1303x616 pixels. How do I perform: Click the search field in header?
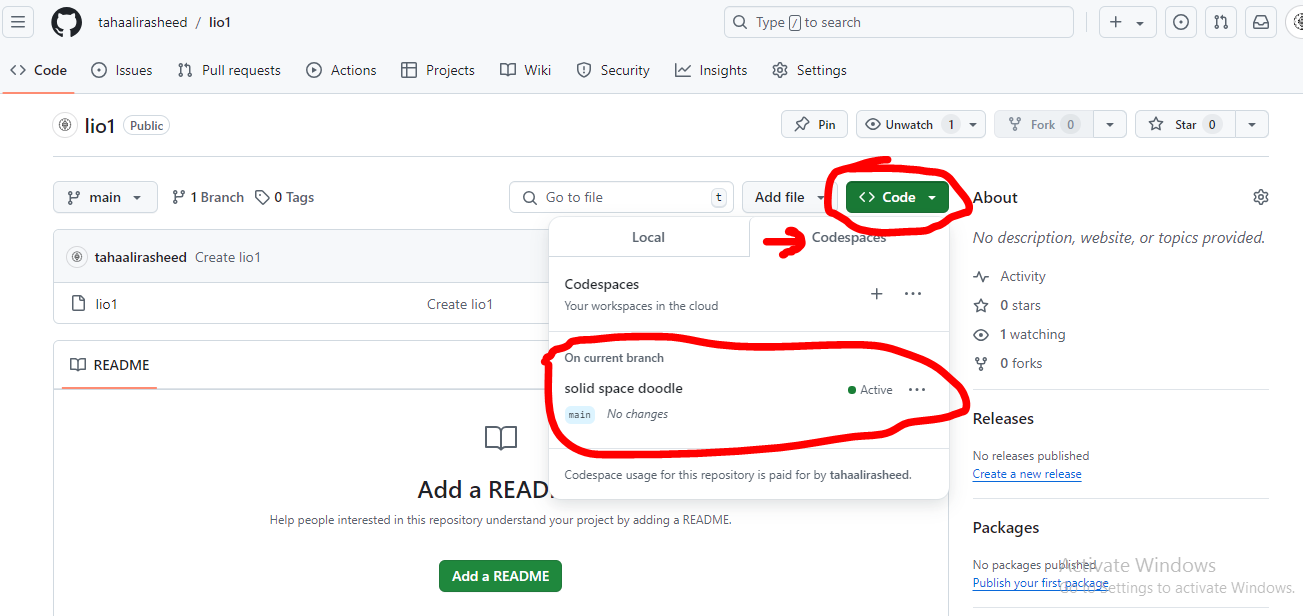click(898, 22)
